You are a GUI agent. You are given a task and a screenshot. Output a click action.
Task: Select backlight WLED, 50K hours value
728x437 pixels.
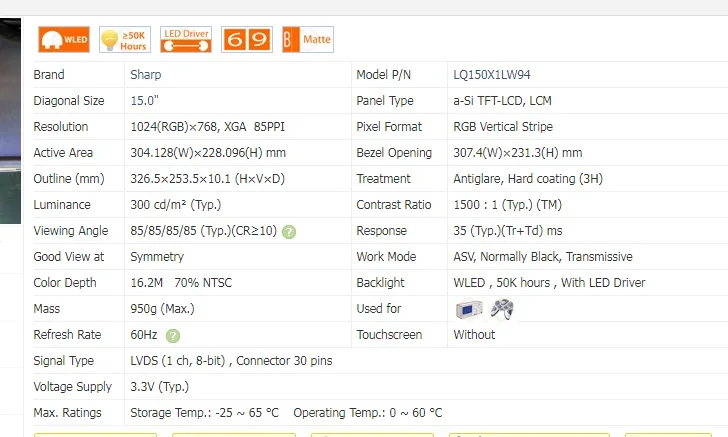tap(549, 283)
